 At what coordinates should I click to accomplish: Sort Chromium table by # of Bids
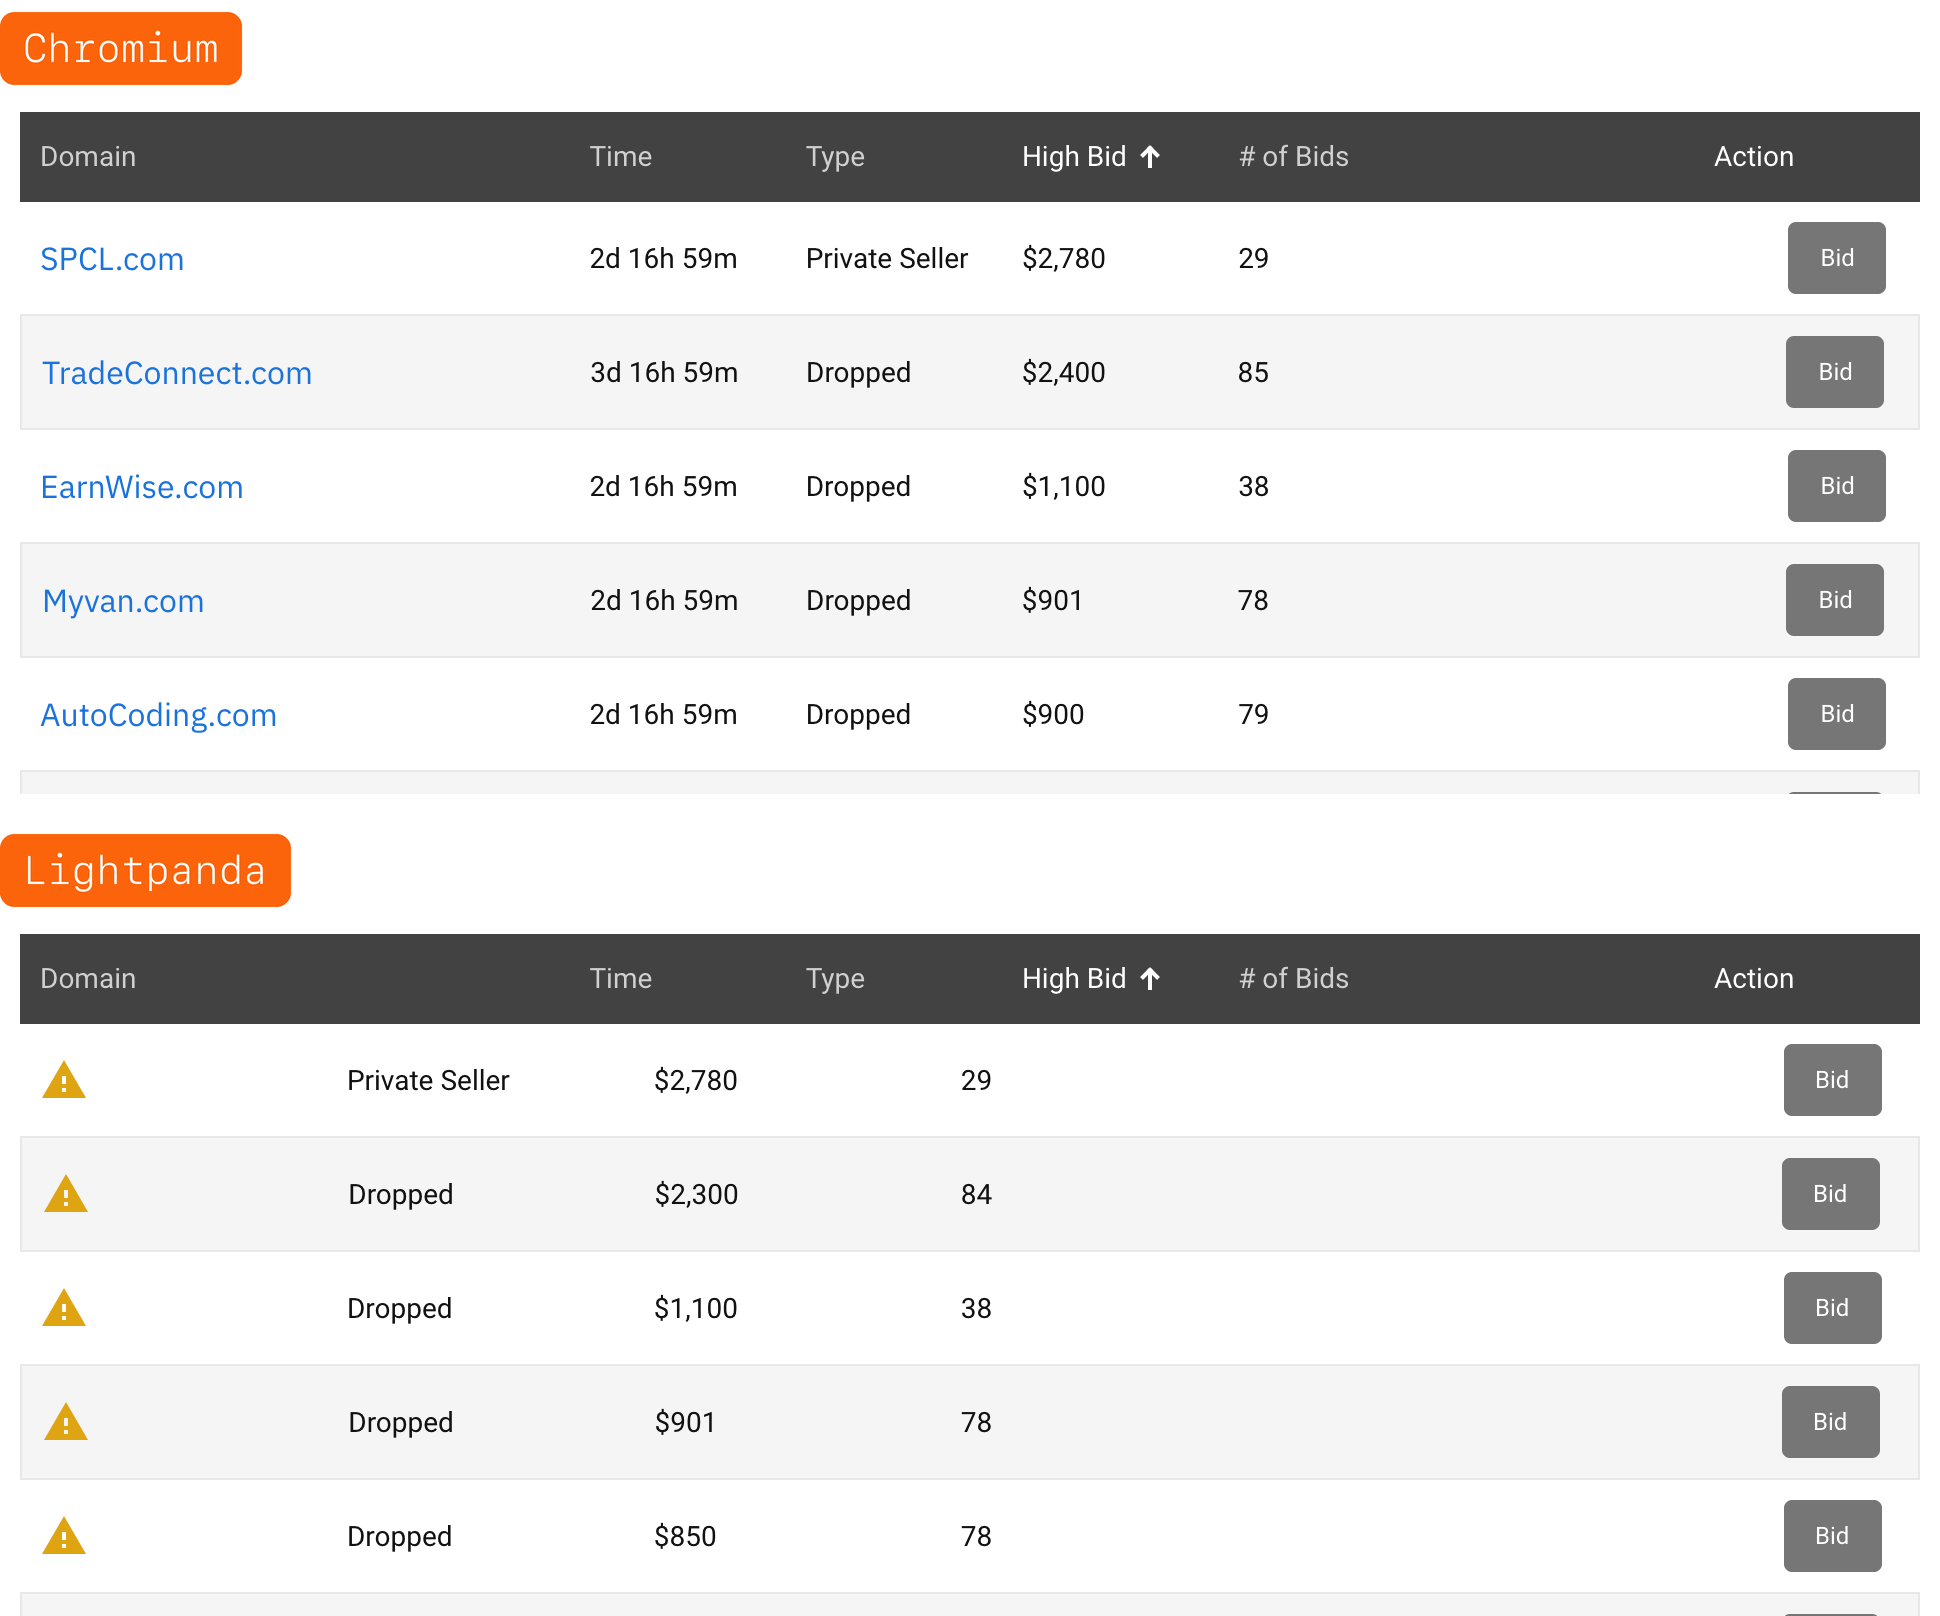[x=1293, y=156]
